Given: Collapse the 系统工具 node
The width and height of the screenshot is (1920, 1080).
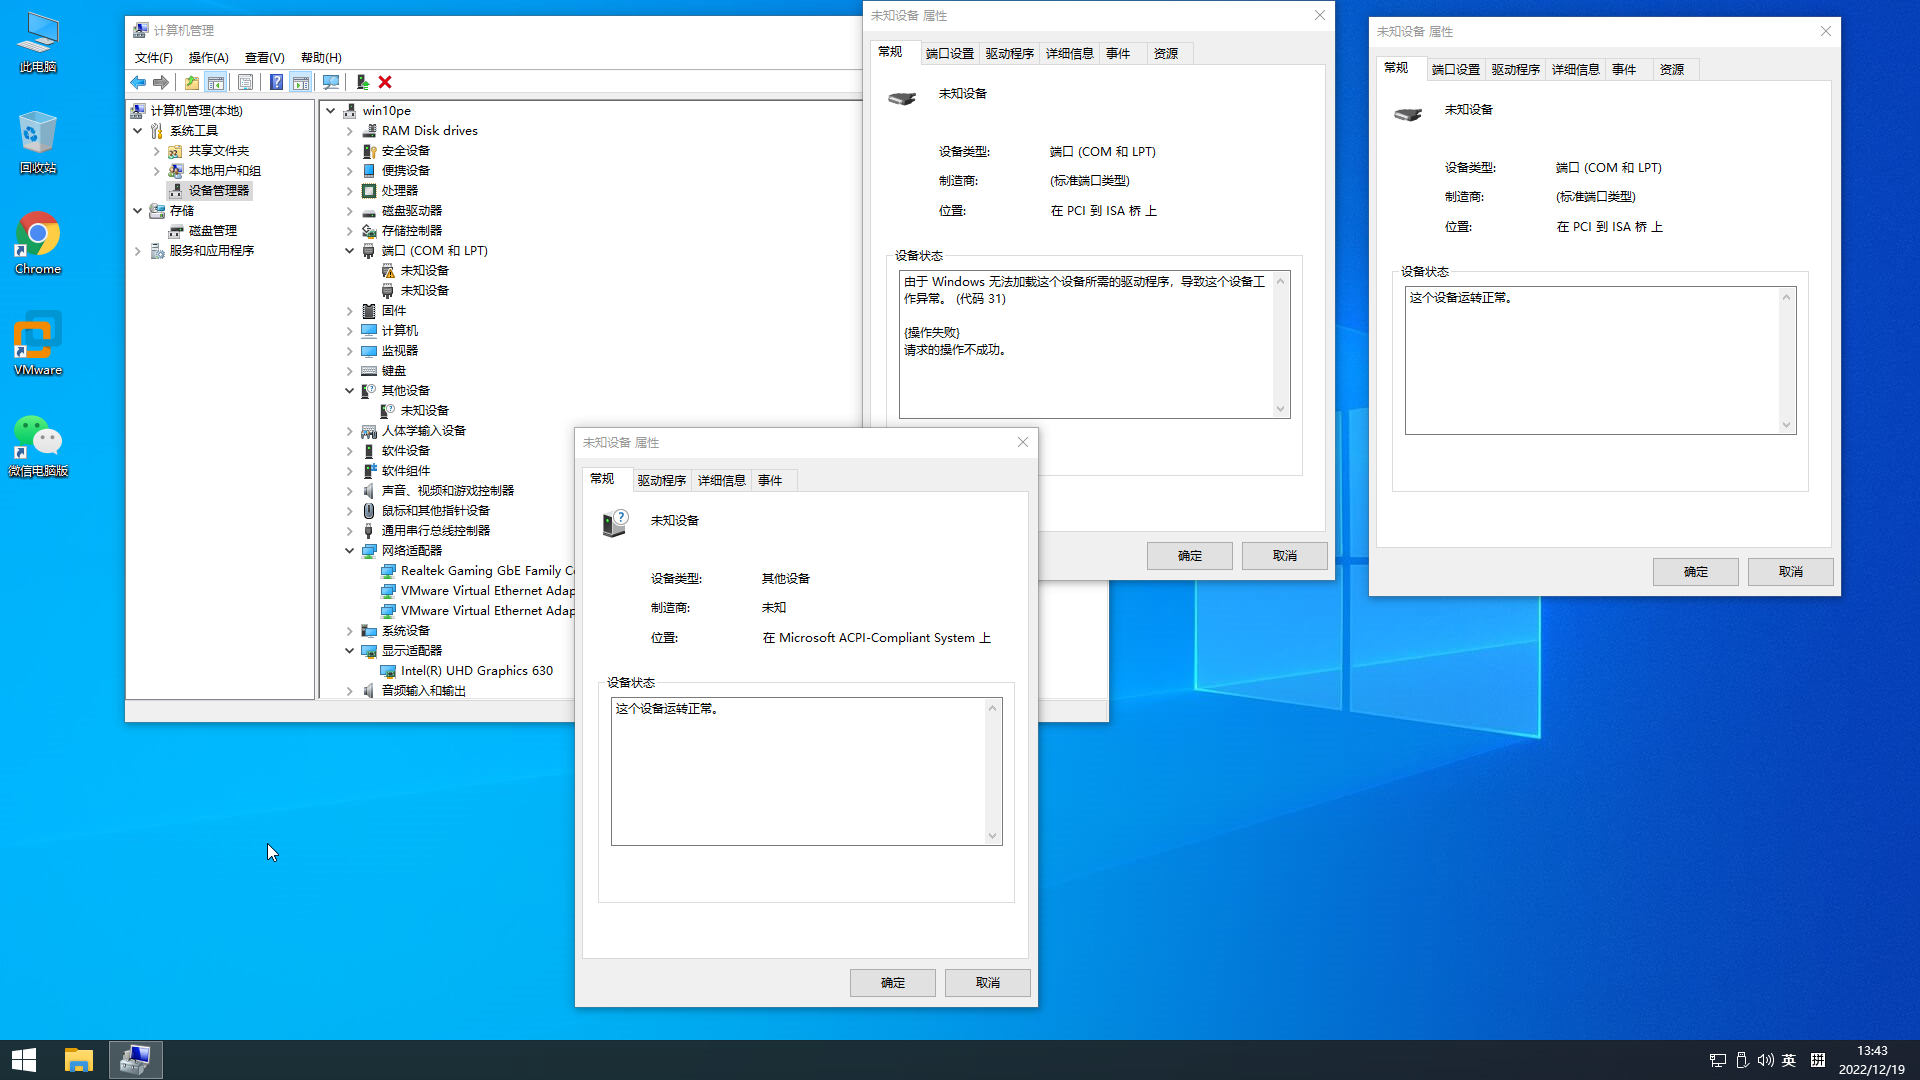Looking at the screenshot, I should point(137,131).
